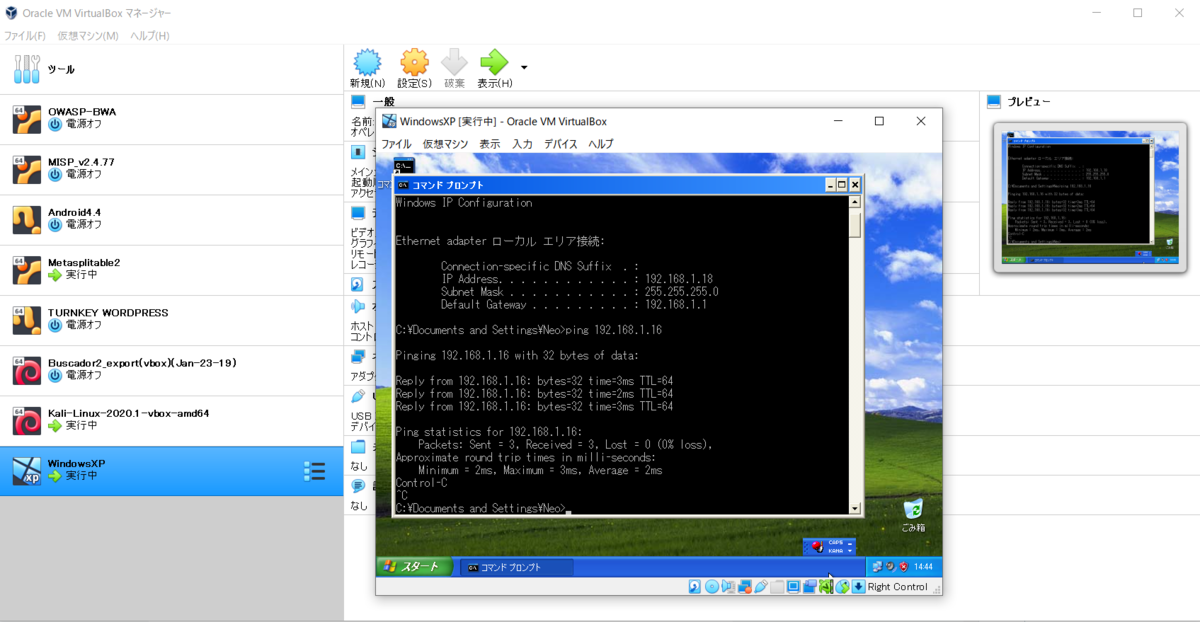Select the Metasplitable2 virtual machine
Viewport: 1200px width, 622px height.
coord(171,269)
